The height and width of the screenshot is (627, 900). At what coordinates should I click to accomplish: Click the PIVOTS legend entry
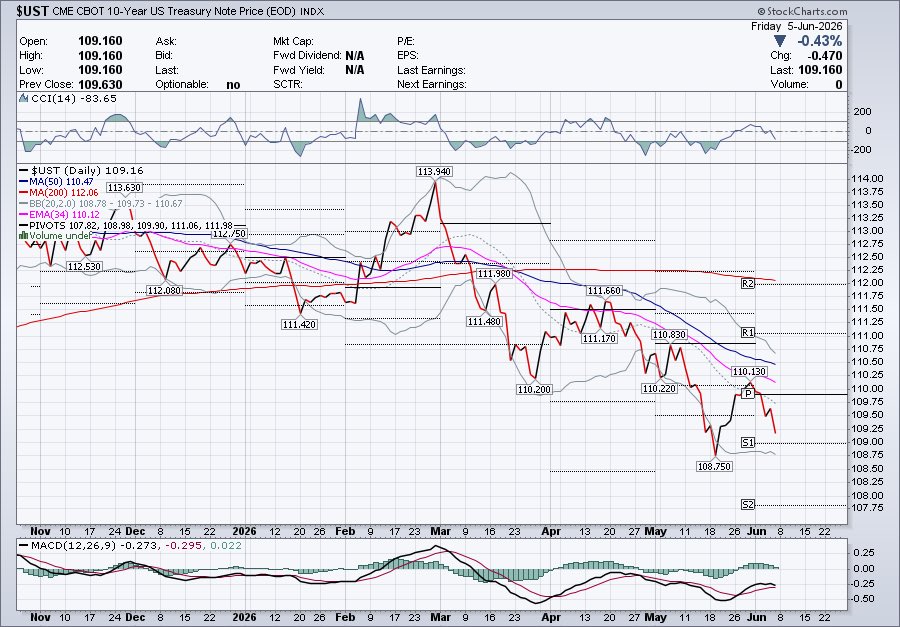[x=131, y=225]
